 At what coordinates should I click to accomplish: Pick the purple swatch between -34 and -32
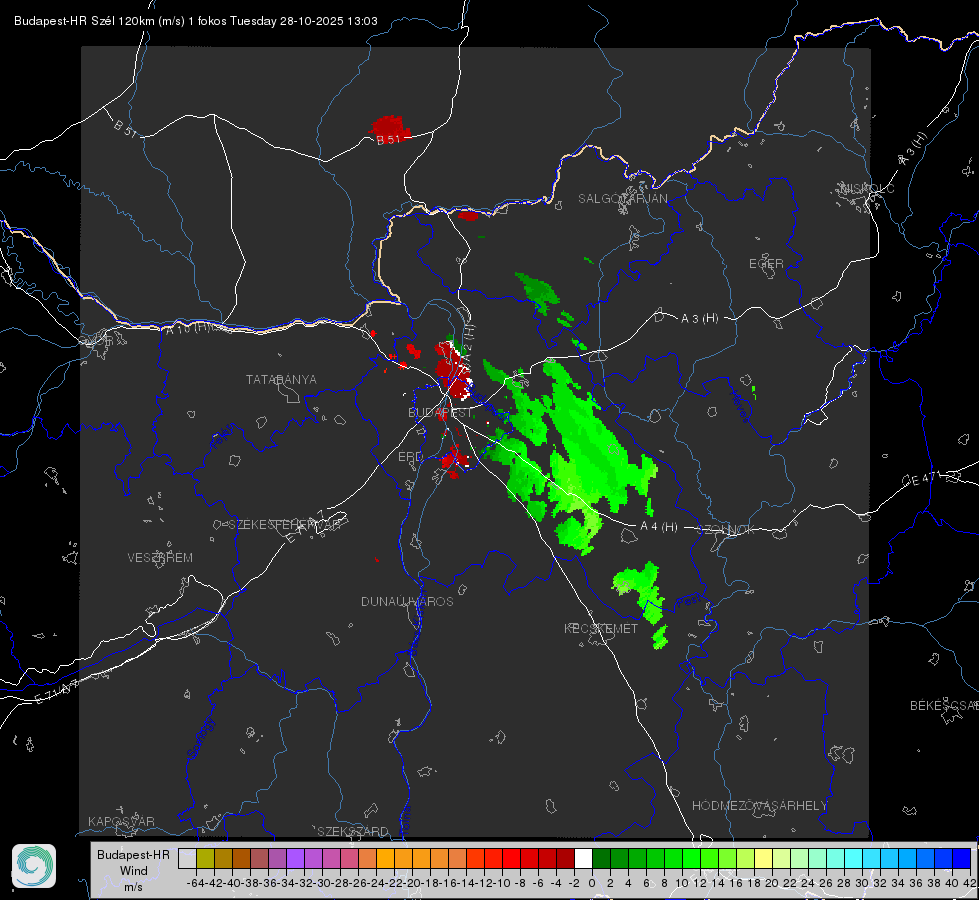pyautogui.click(x=295, y=858)
